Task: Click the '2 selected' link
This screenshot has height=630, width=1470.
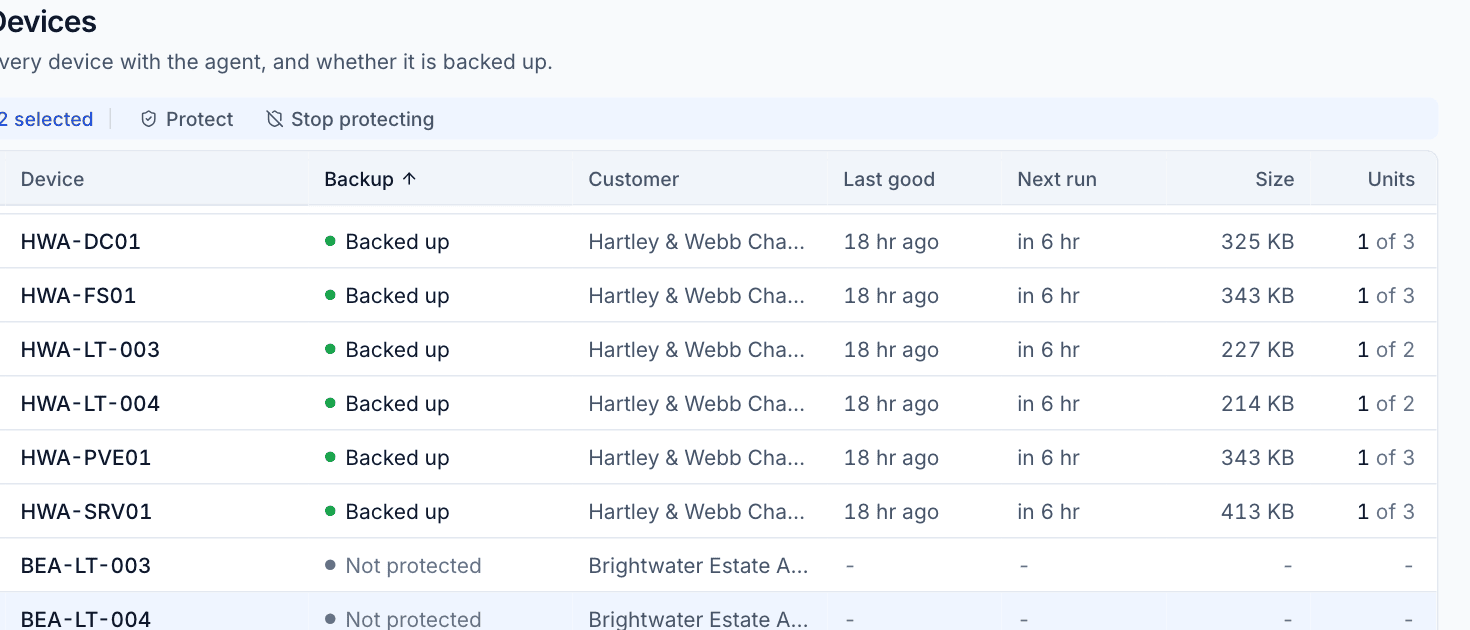Action: pyautogui.click(x=46, y=119)
